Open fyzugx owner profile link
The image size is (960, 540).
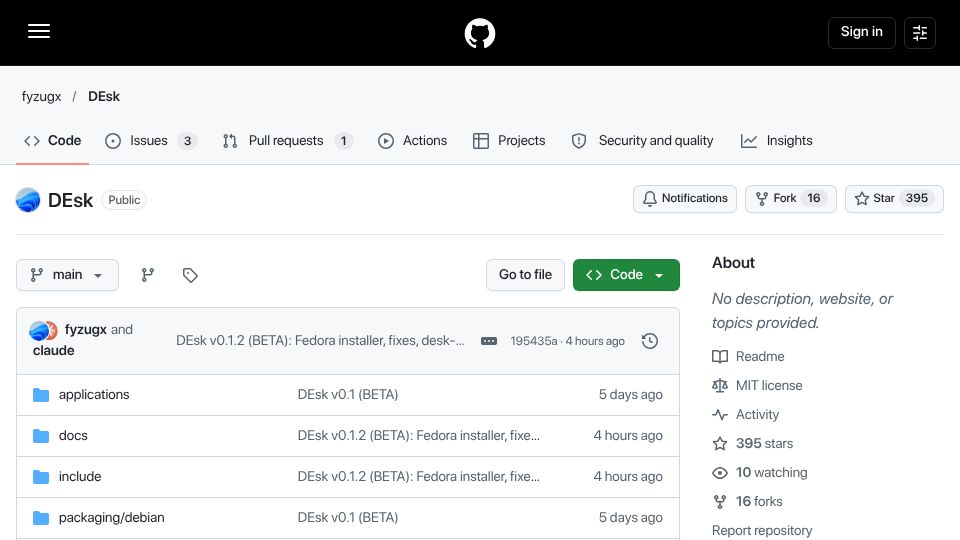coord(42,97)
